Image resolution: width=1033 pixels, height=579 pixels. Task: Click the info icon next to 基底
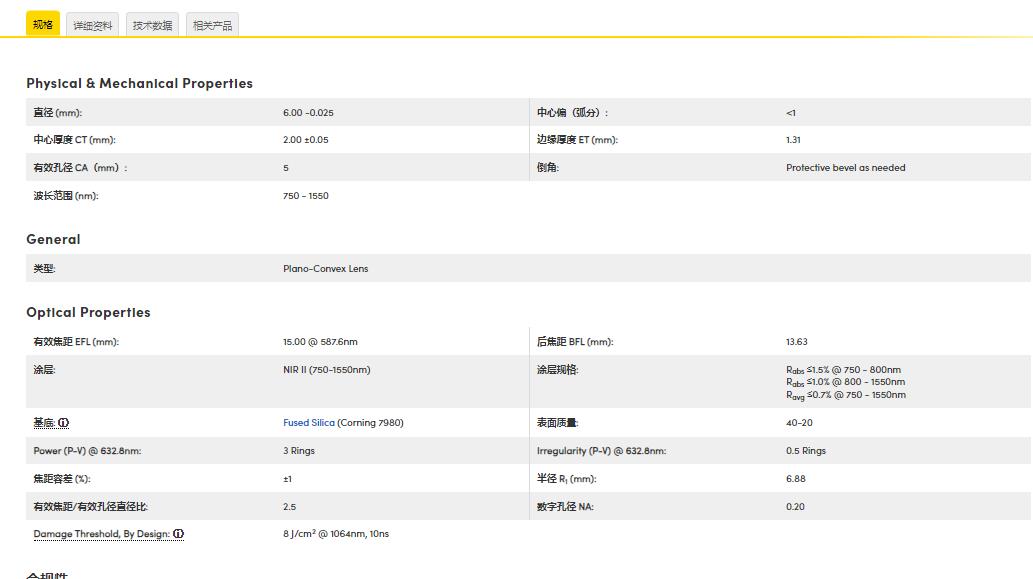(64, 423)
